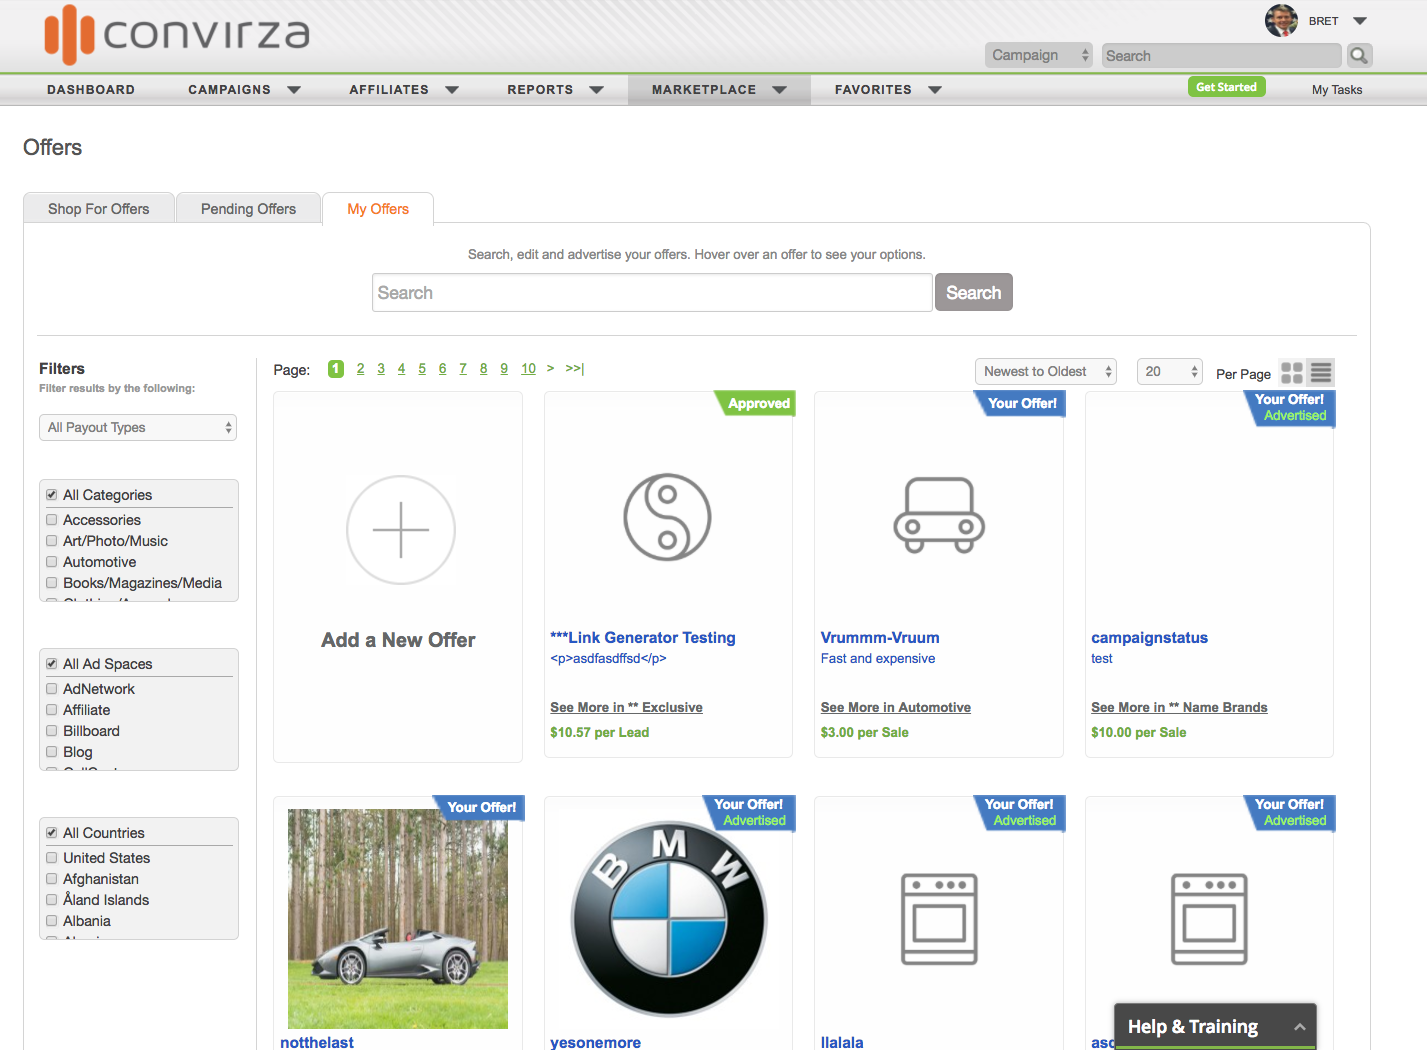Open the Link Generator Testing offer

coord(643,638)
